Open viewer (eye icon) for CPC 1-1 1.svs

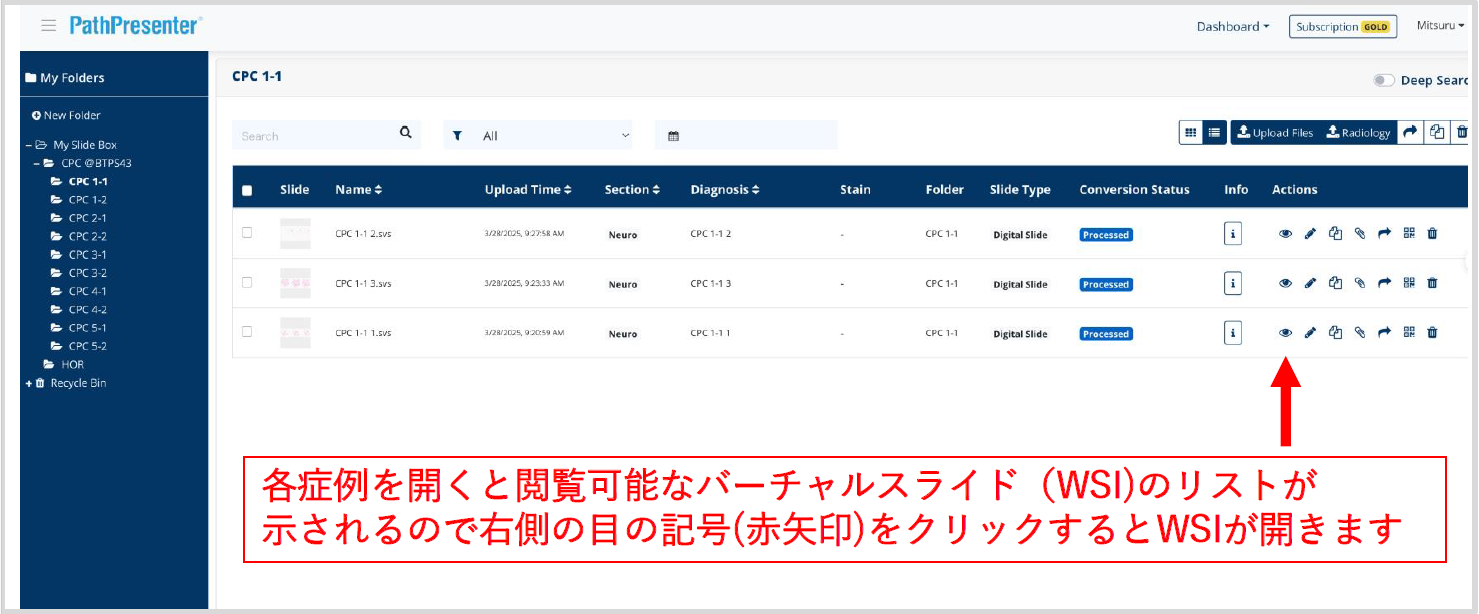pyautogui.click(x=1286, y=333)
